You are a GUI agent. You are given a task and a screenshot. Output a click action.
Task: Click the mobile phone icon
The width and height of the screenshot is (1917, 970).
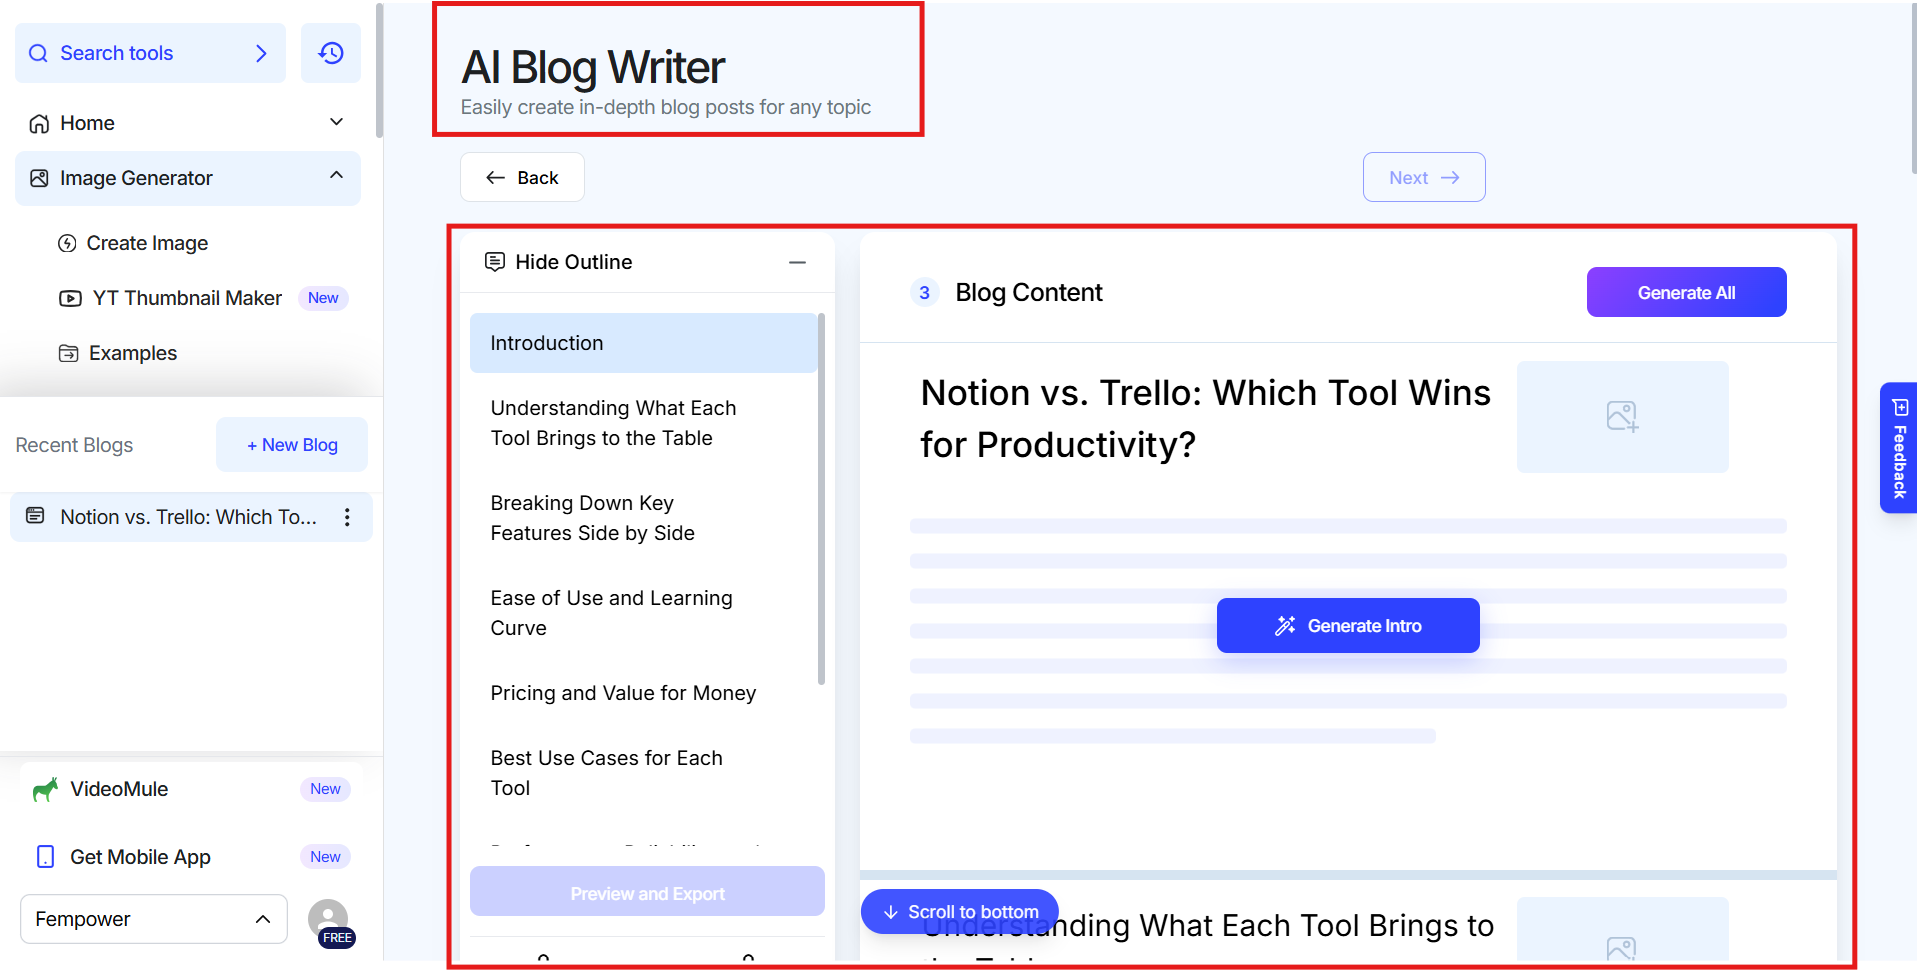(x=45, y=857)
